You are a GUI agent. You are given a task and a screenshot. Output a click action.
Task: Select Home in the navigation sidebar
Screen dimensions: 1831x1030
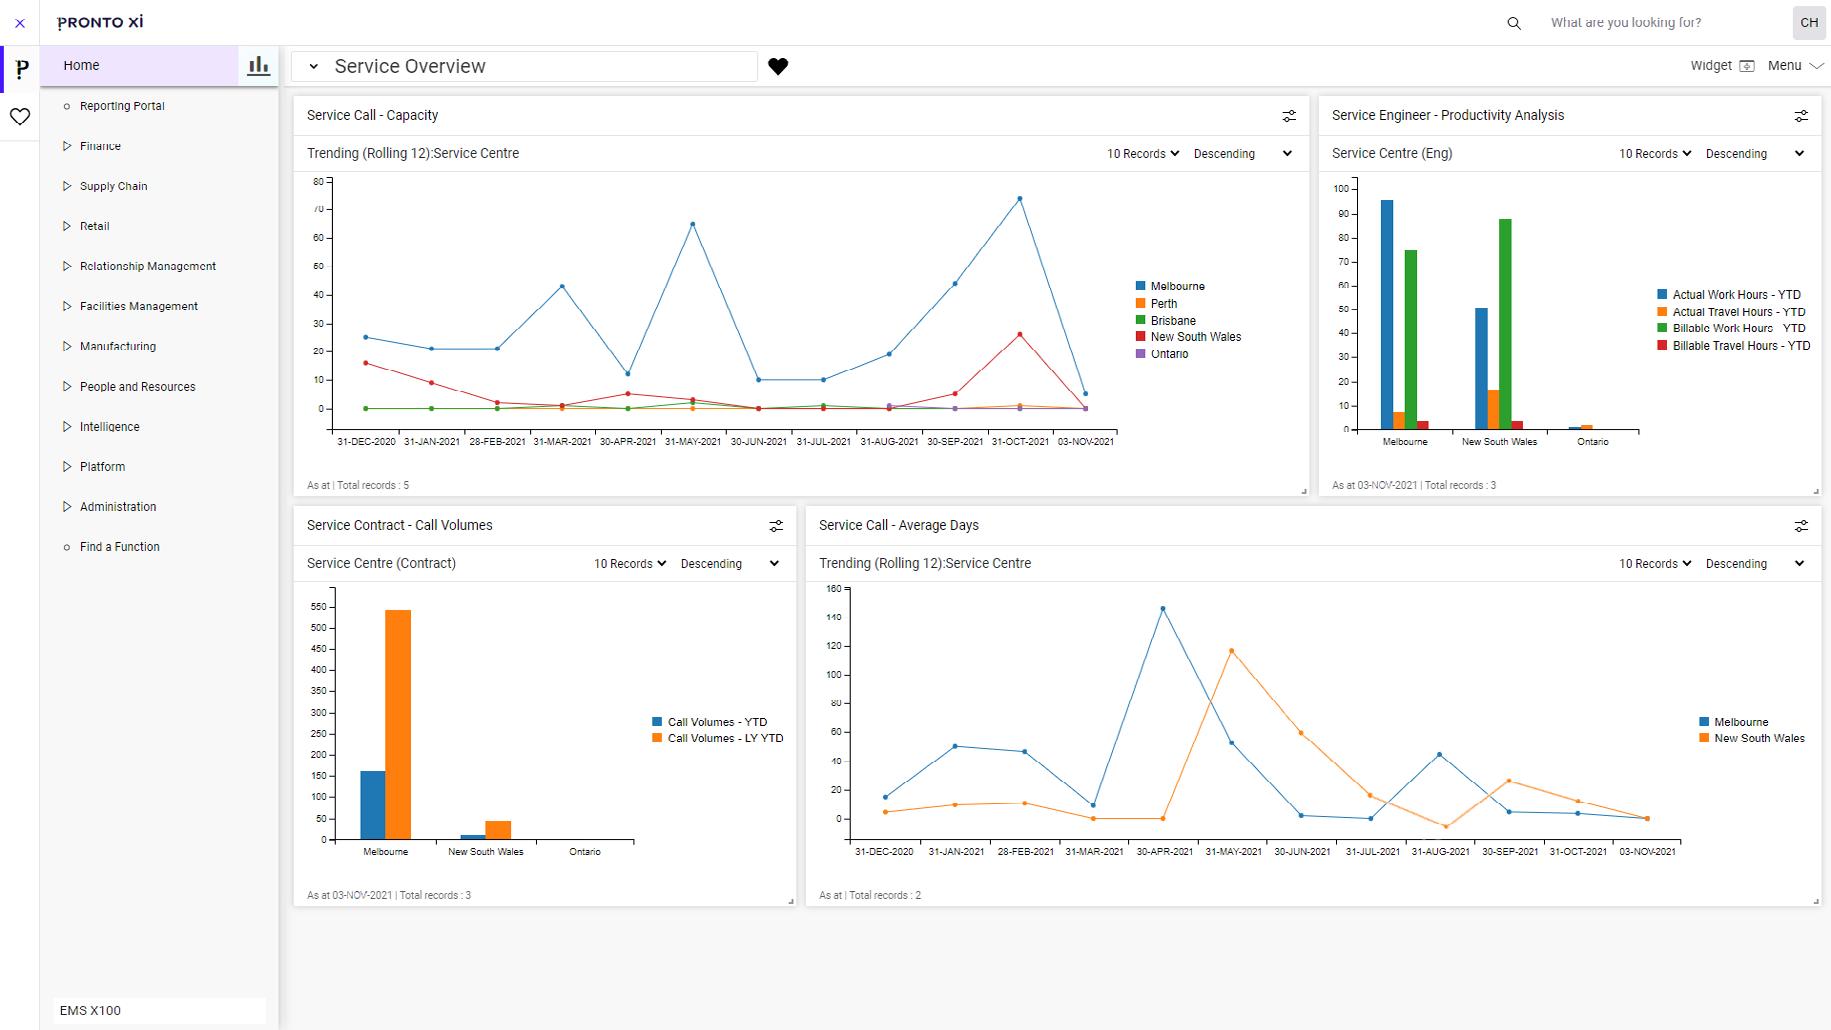pos(81,64)
